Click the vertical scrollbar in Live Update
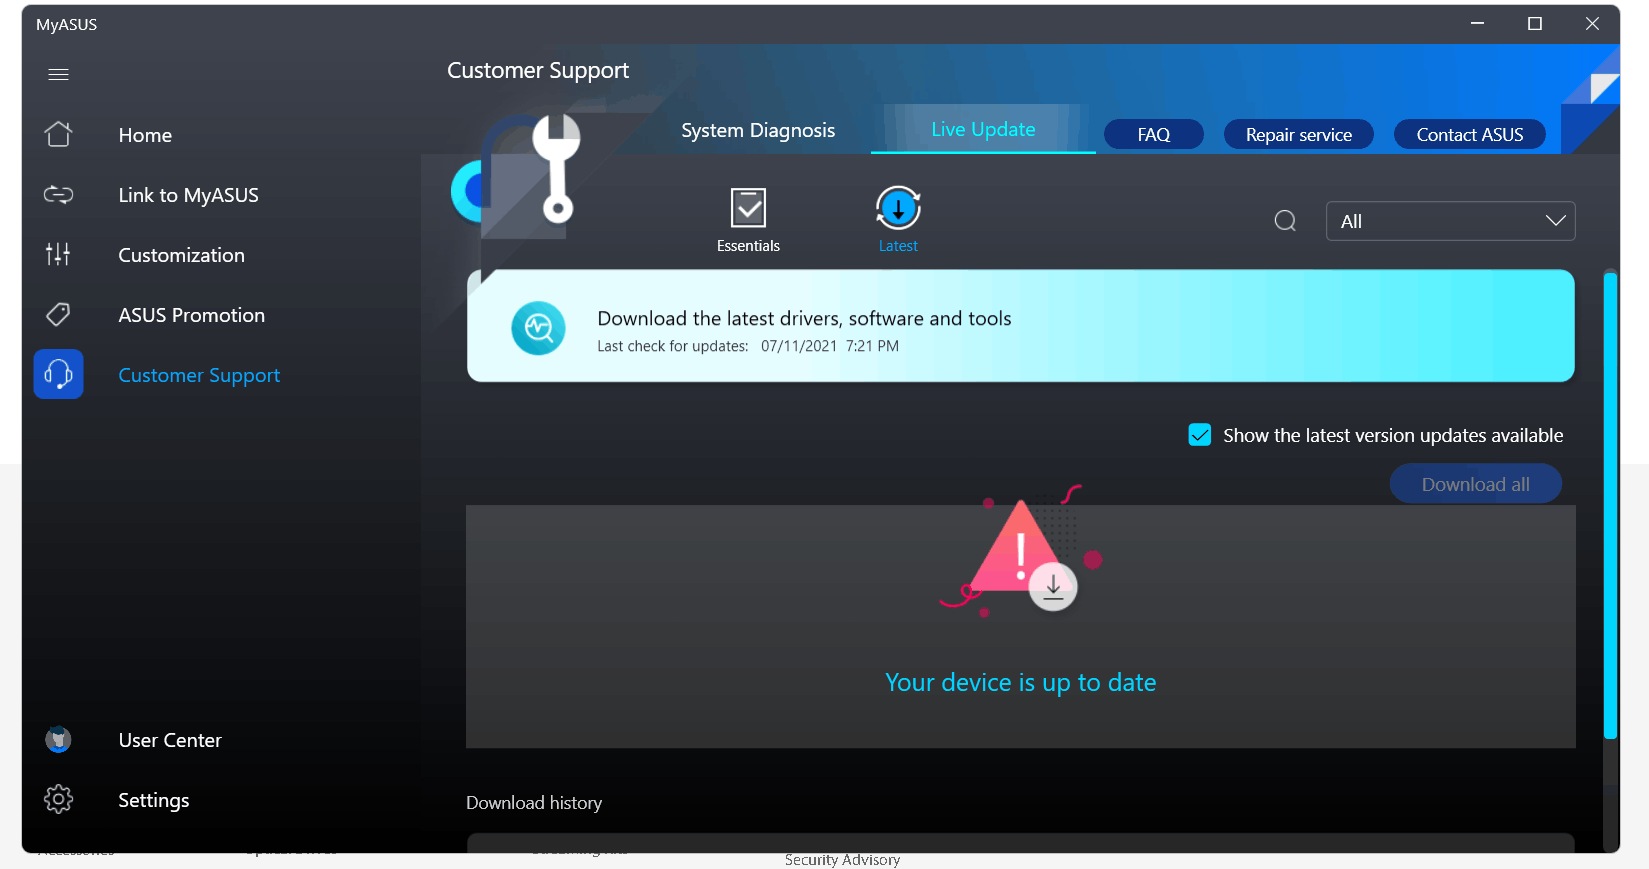The width and height of the screenshot is (1649, 869). coord(1610,505)
